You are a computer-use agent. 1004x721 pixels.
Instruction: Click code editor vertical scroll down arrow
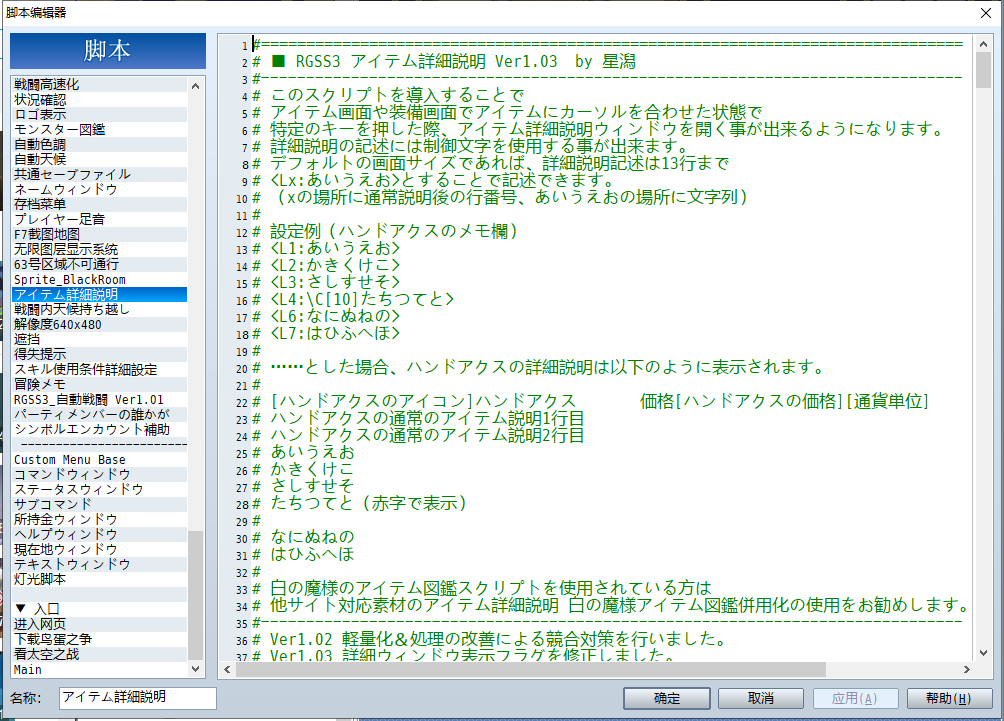click(x=984, y=653)
